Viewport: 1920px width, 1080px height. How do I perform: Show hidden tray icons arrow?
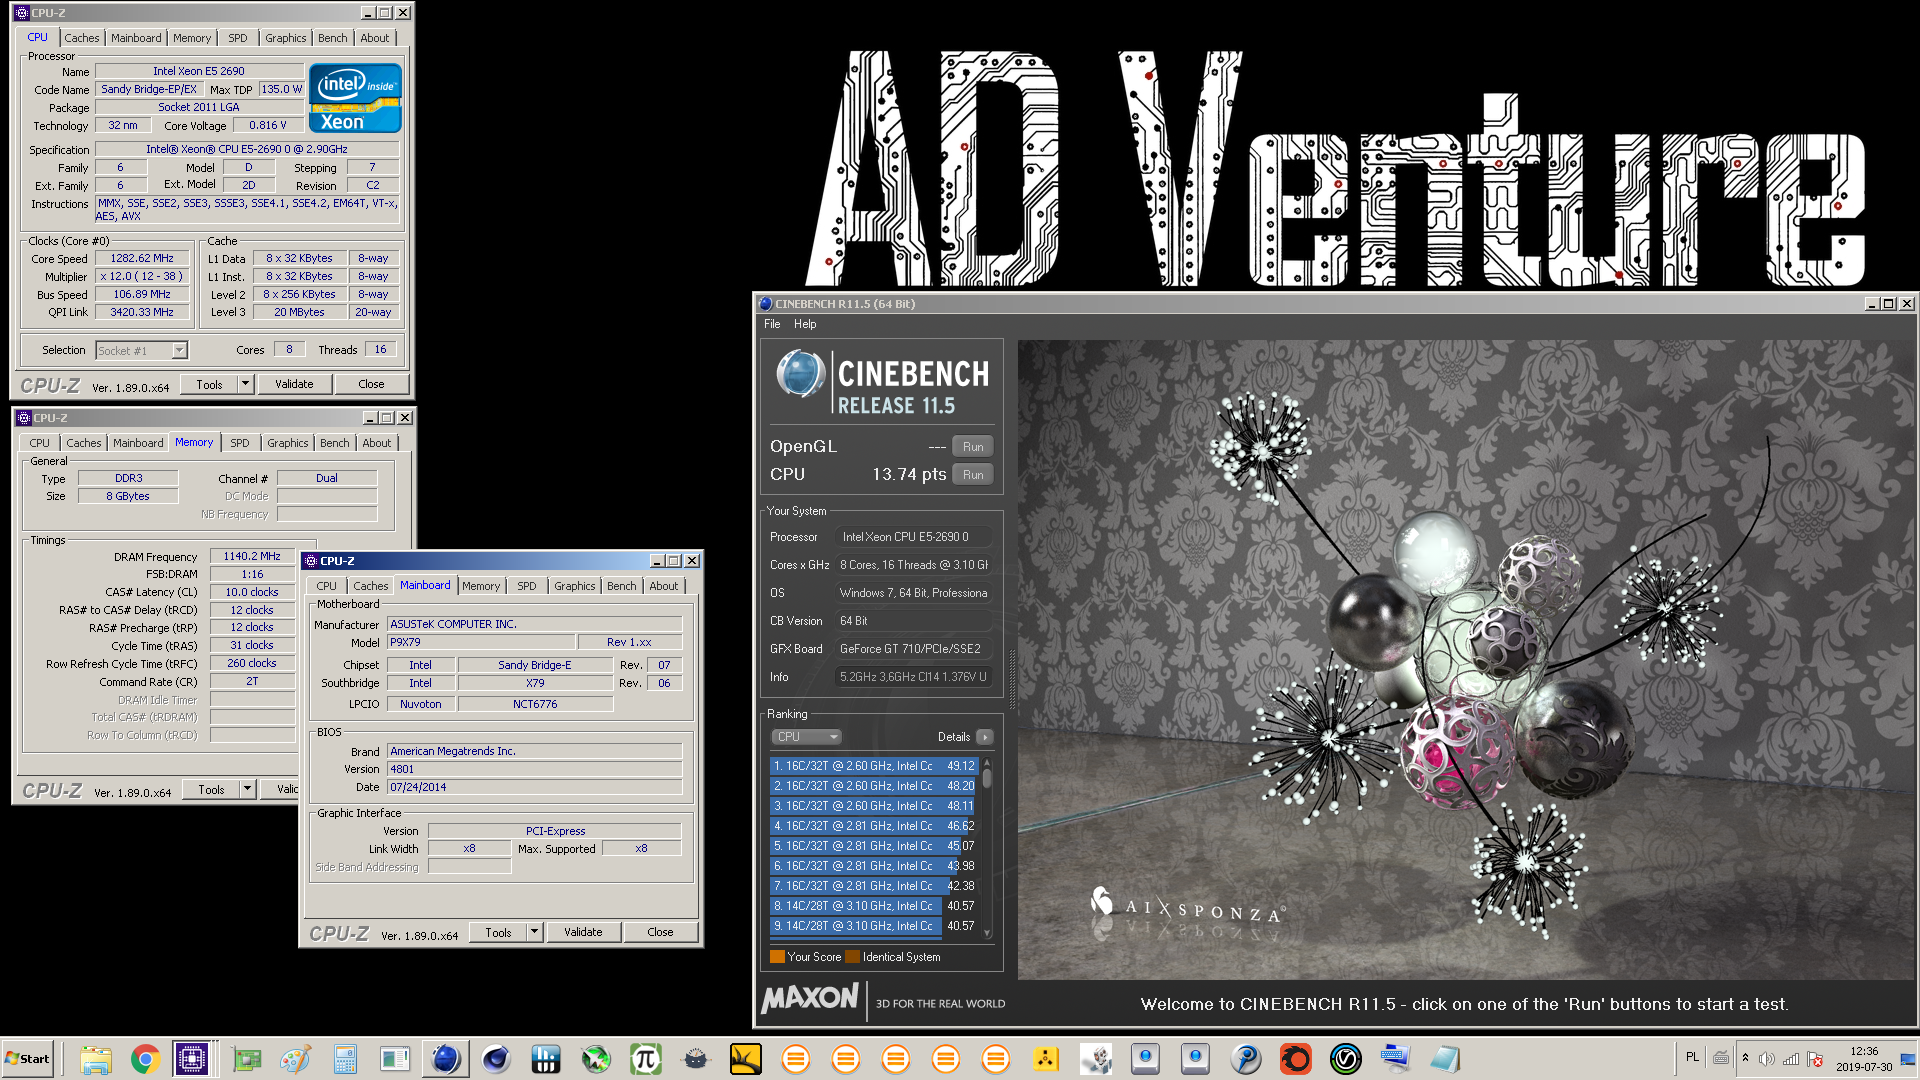[x=1745, y=1058]
